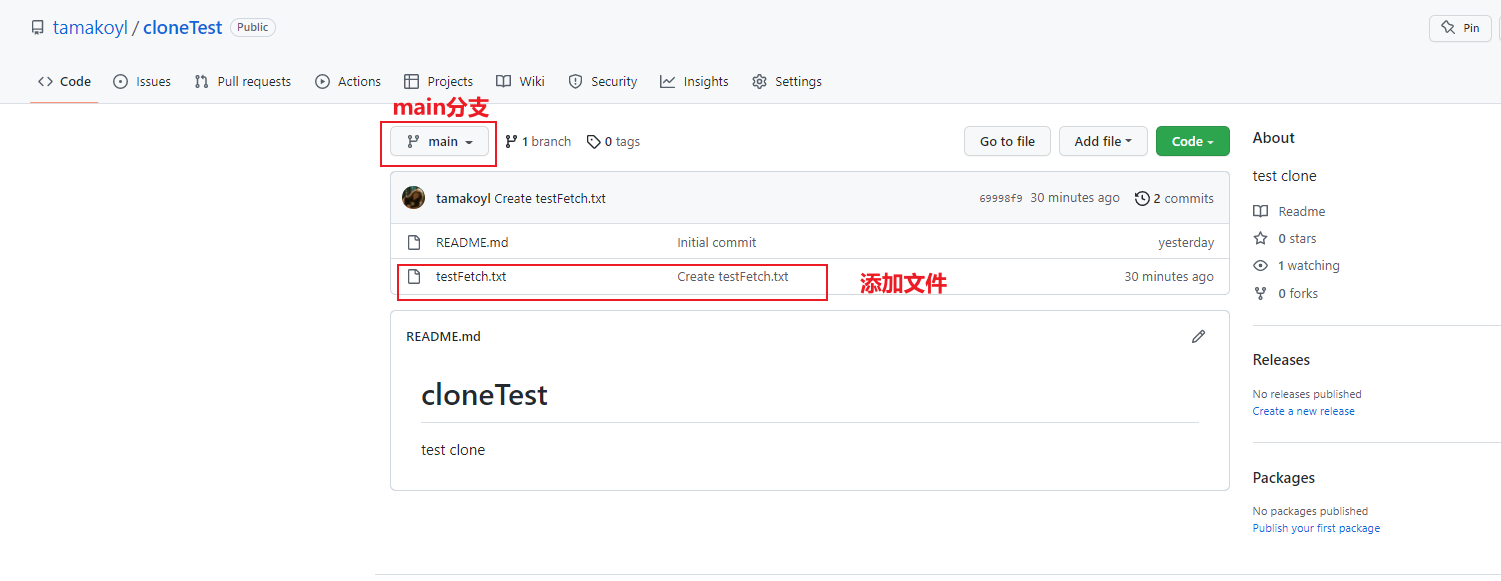The image size is (1501, 581).
Task: Click 'No releases published' text
Action: click(1307, 395)
